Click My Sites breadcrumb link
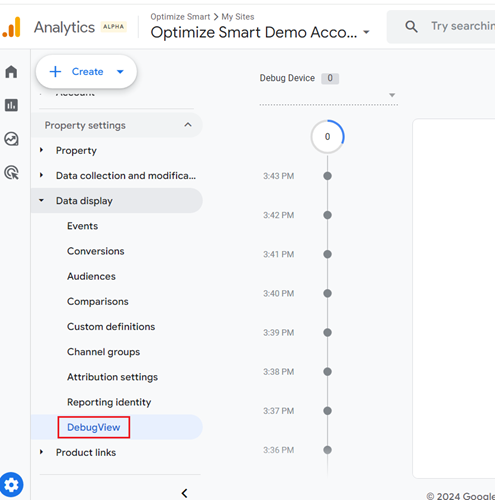Viewport: 495px width, 500px height. 238,17
